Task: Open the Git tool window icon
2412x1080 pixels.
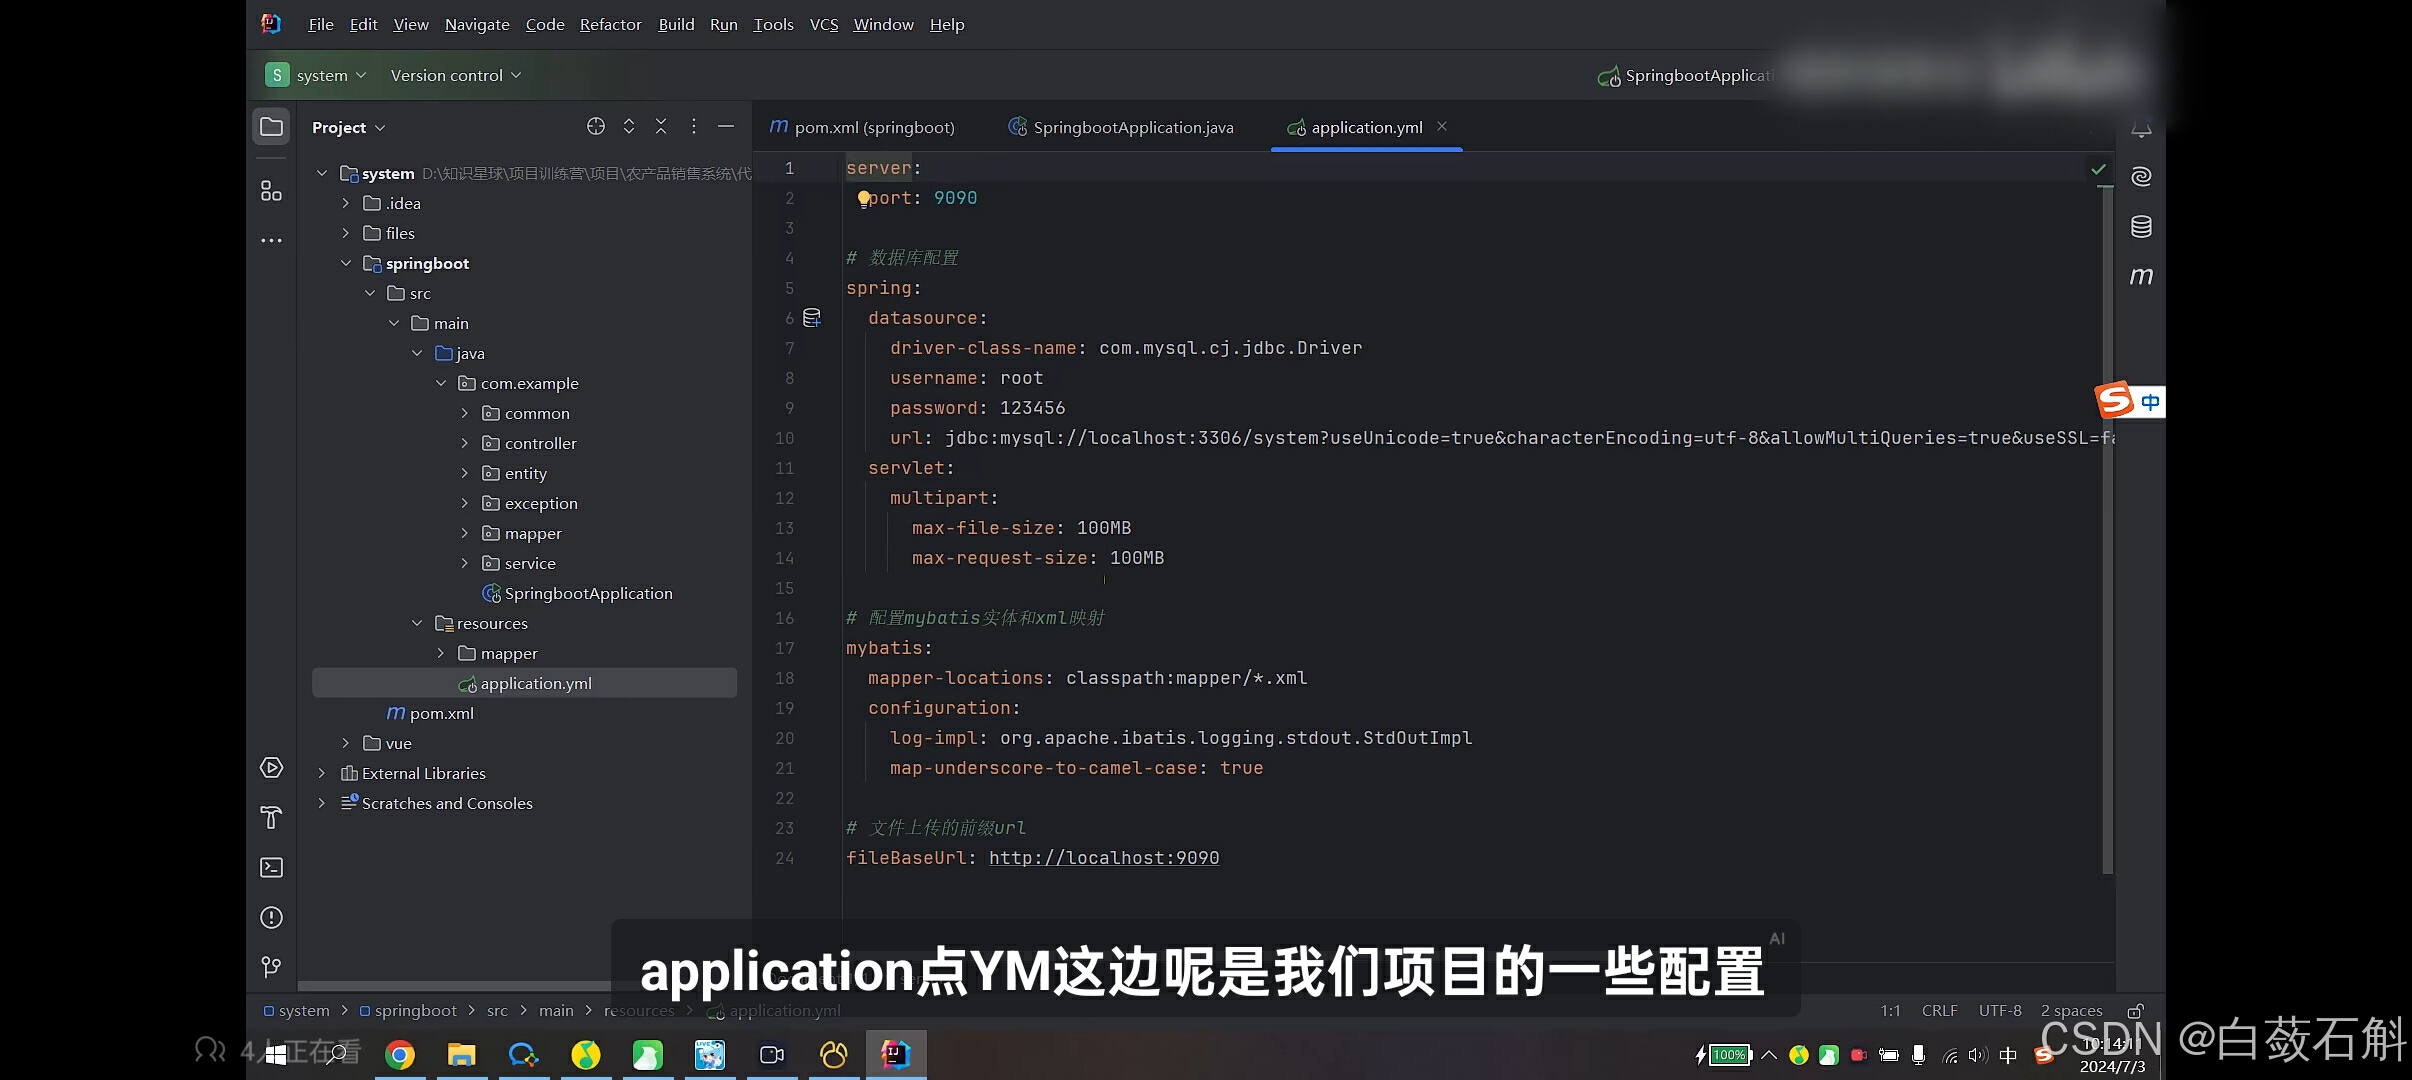Action: pyautogui.click(x=271, y=967)
